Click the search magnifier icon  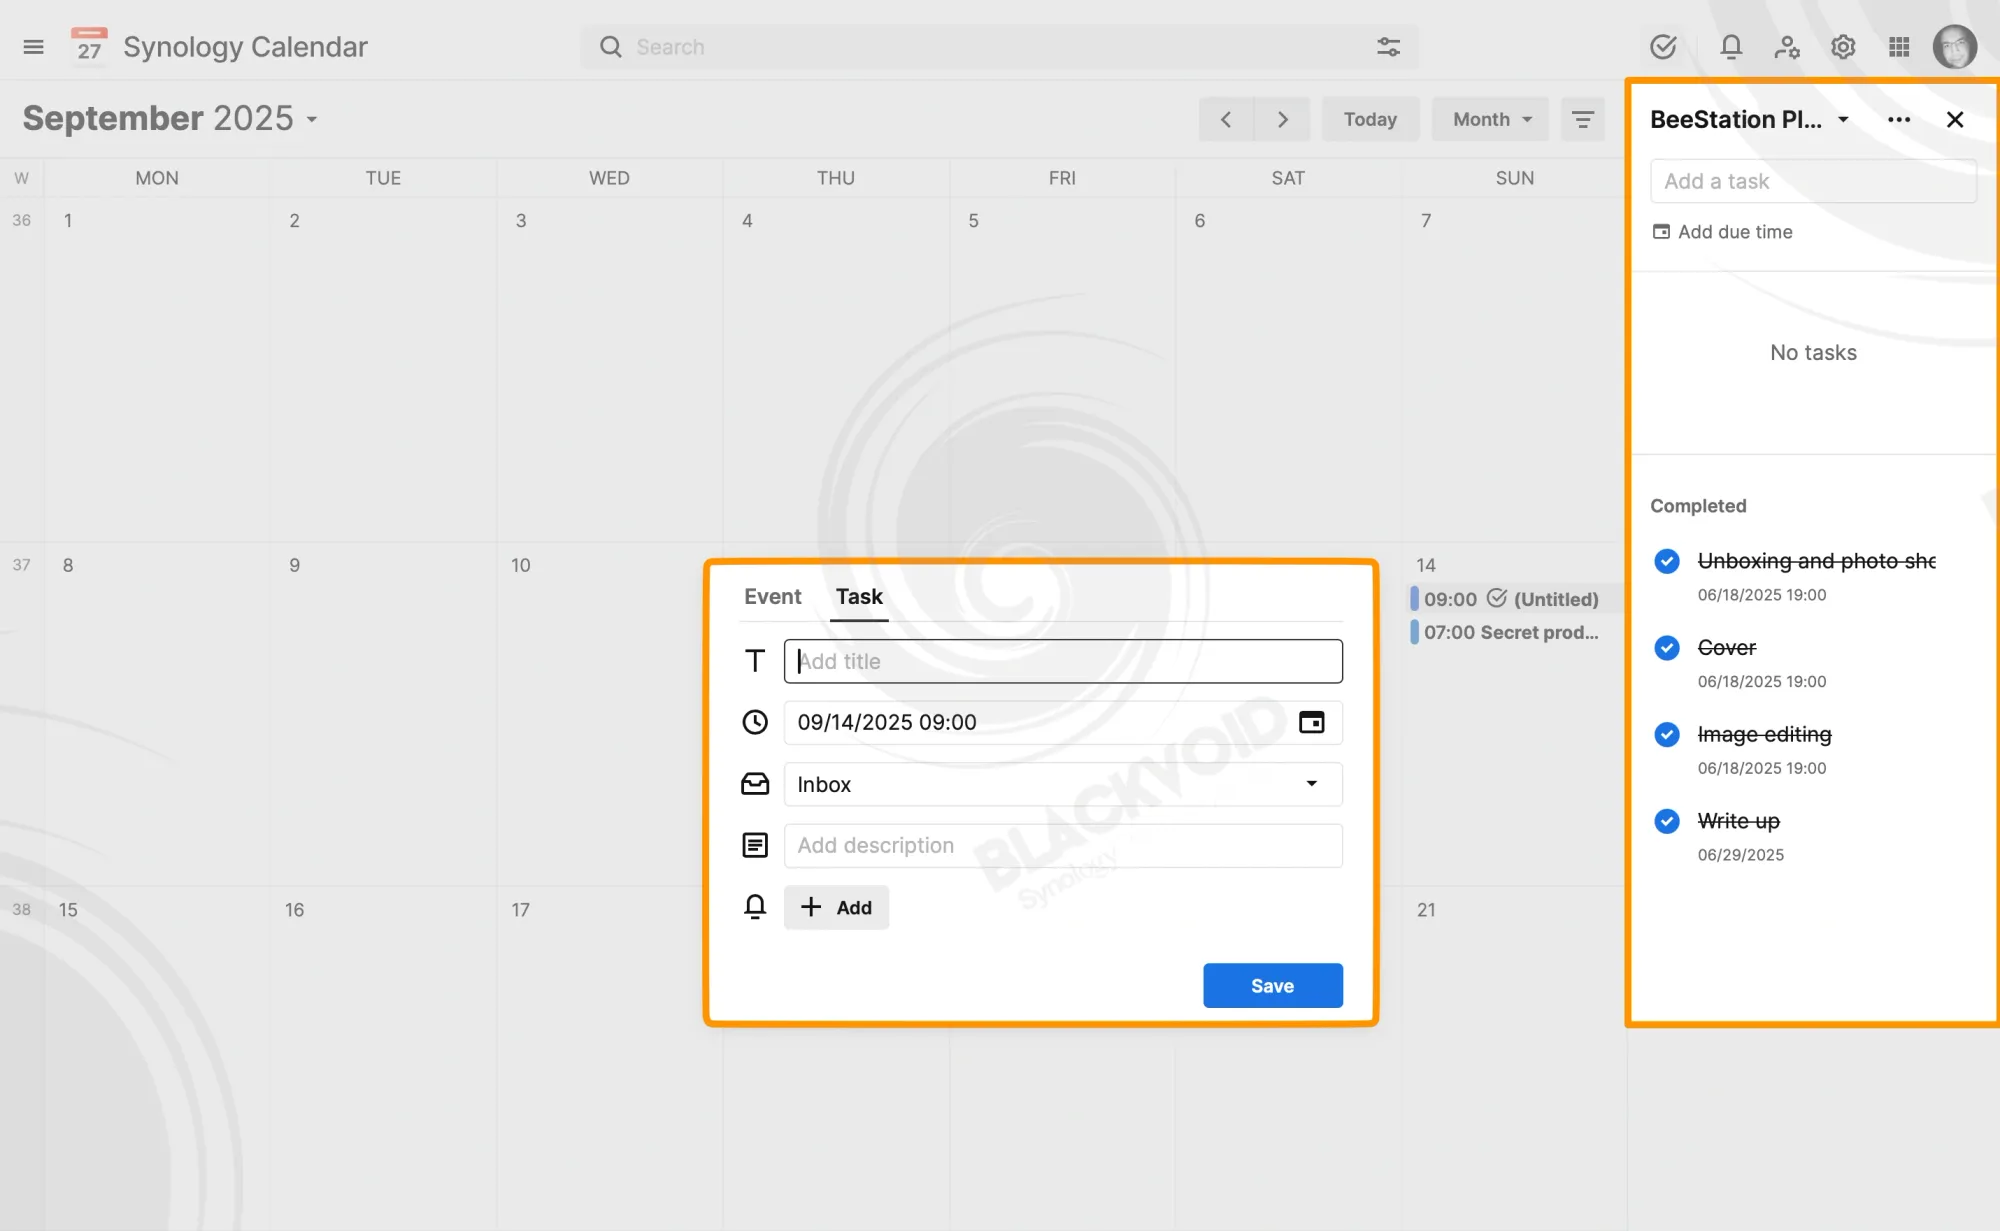[x=610, y=47]
